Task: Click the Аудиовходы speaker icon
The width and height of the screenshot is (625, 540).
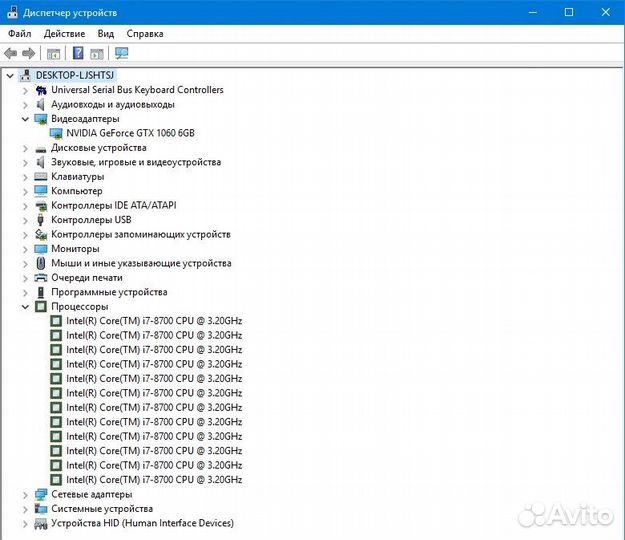Action: (x=40, y=104)
